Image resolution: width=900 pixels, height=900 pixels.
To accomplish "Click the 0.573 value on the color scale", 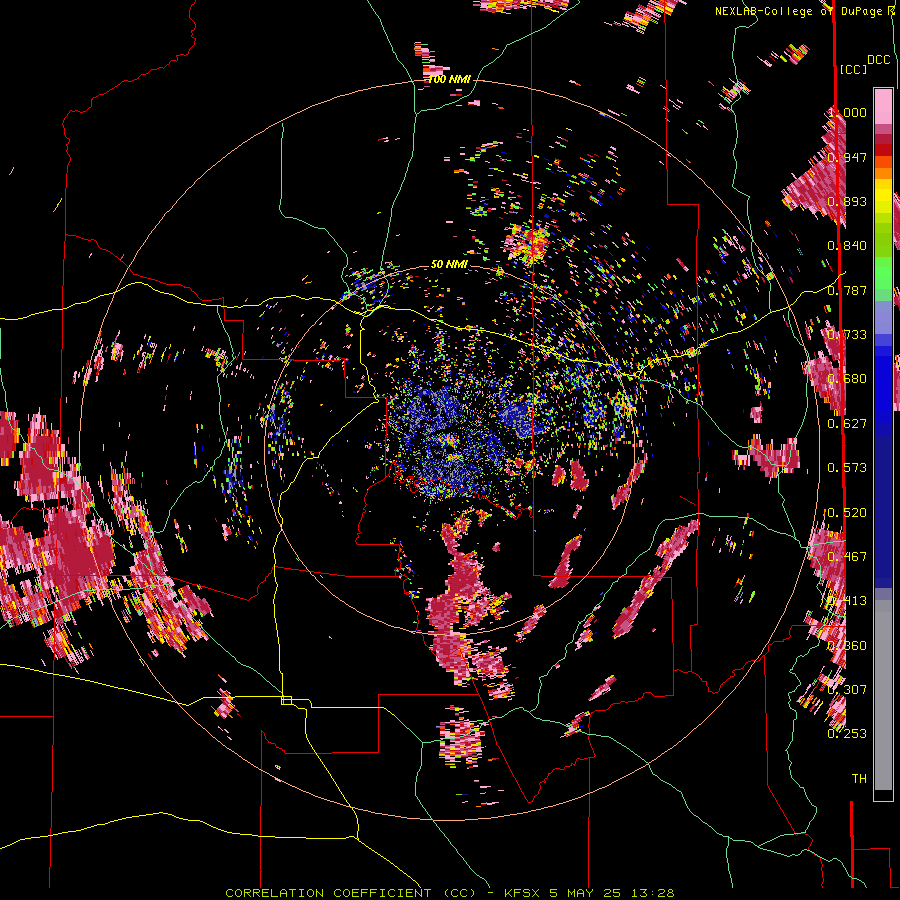I will (847, 468).
